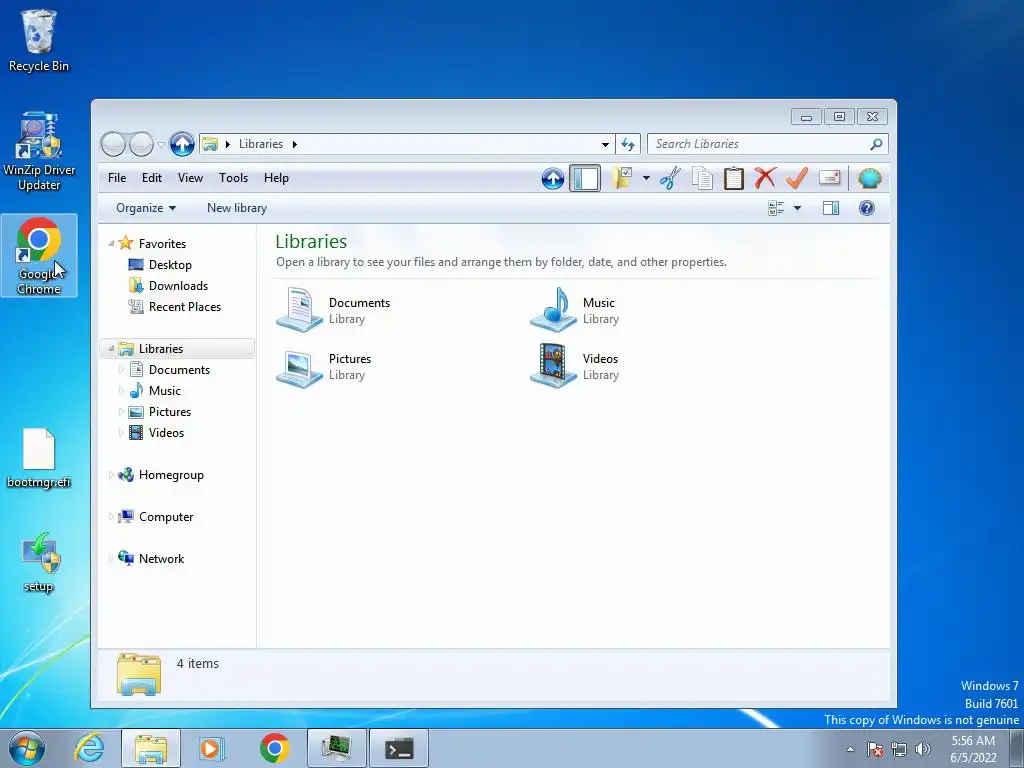This screenshot has height=768, width=1024.
Task: Click the Paste clipboard icon
Action: (733, 178)
